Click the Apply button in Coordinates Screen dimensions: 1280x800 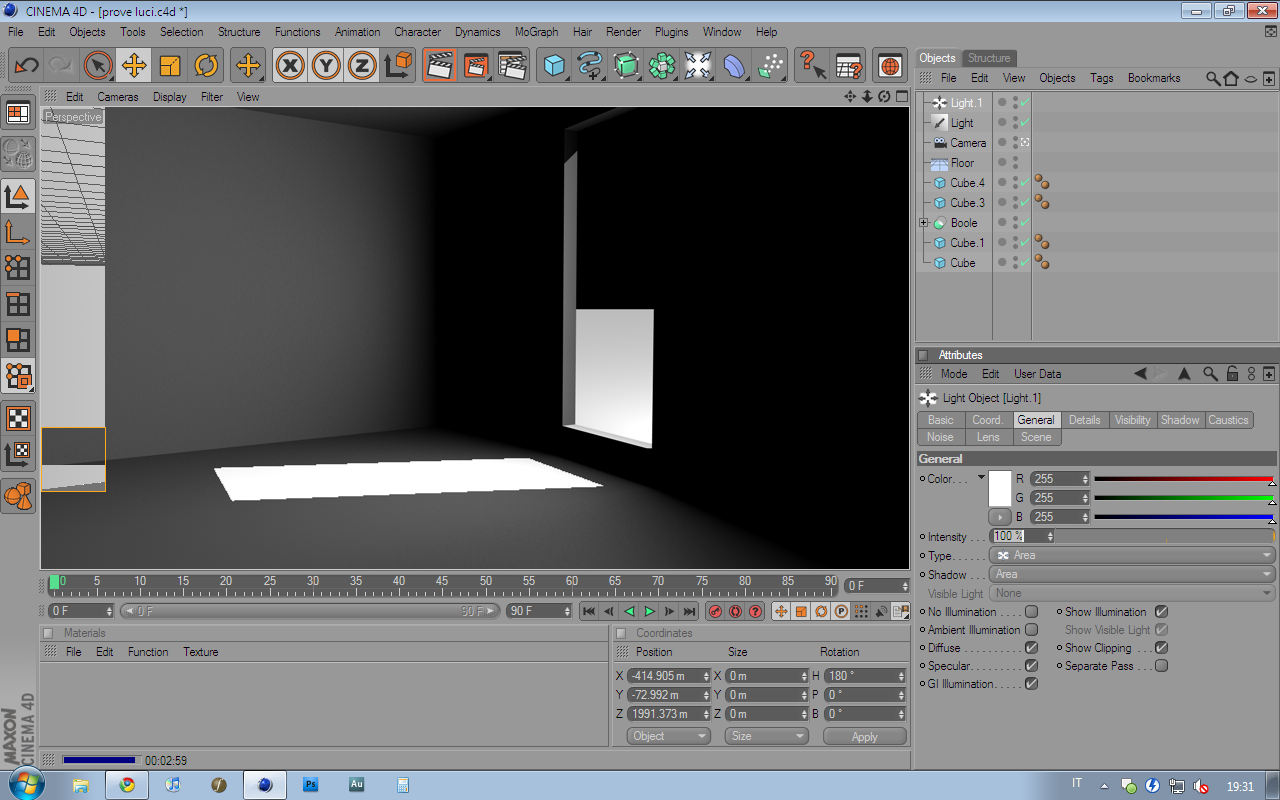click(864, 736)
